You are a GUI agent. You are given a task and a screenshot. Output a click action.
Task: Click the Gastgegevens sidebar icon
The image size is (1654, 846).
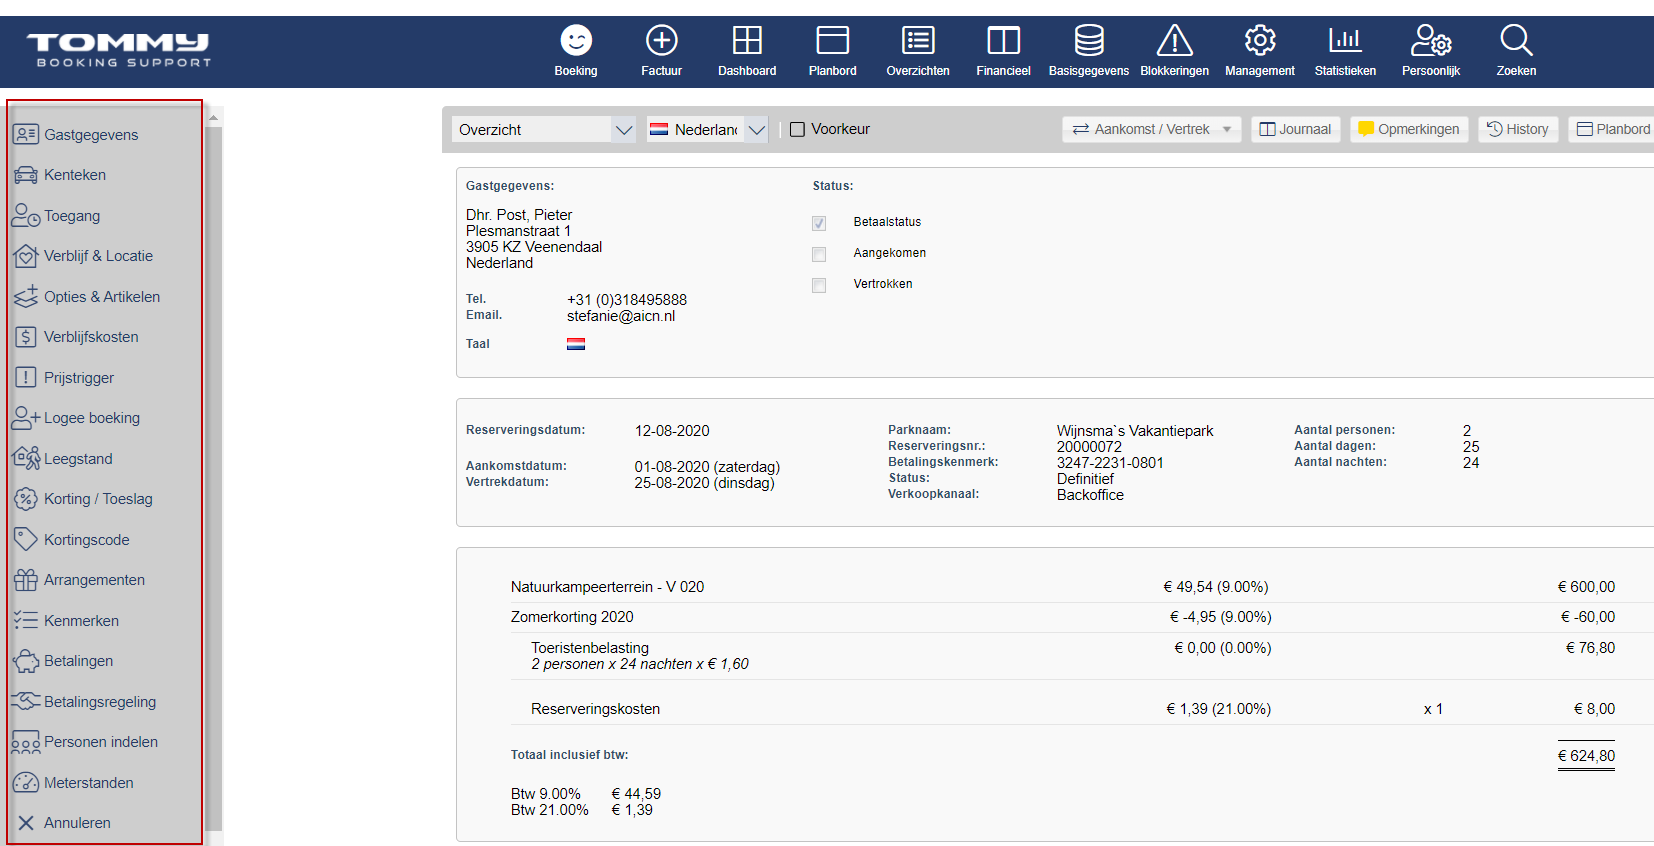tap(26, 134)
